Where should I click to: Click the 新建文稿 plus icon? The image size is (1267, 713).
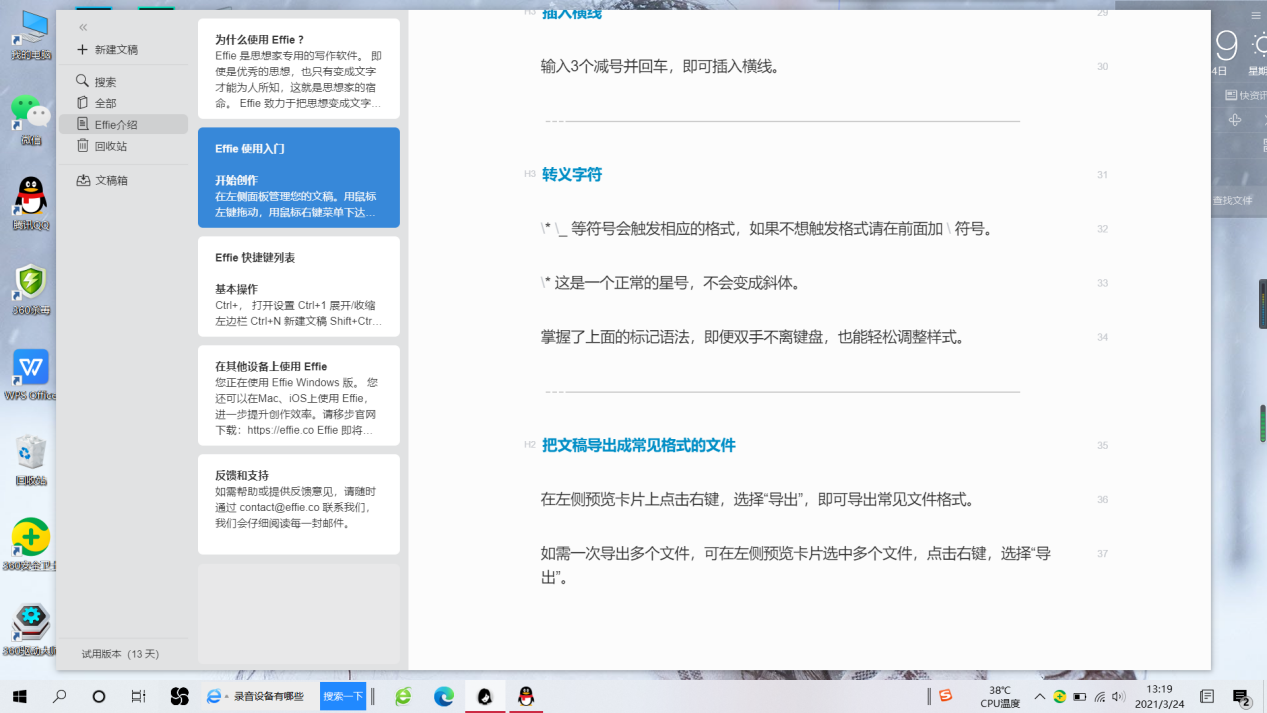pos(80,49)
